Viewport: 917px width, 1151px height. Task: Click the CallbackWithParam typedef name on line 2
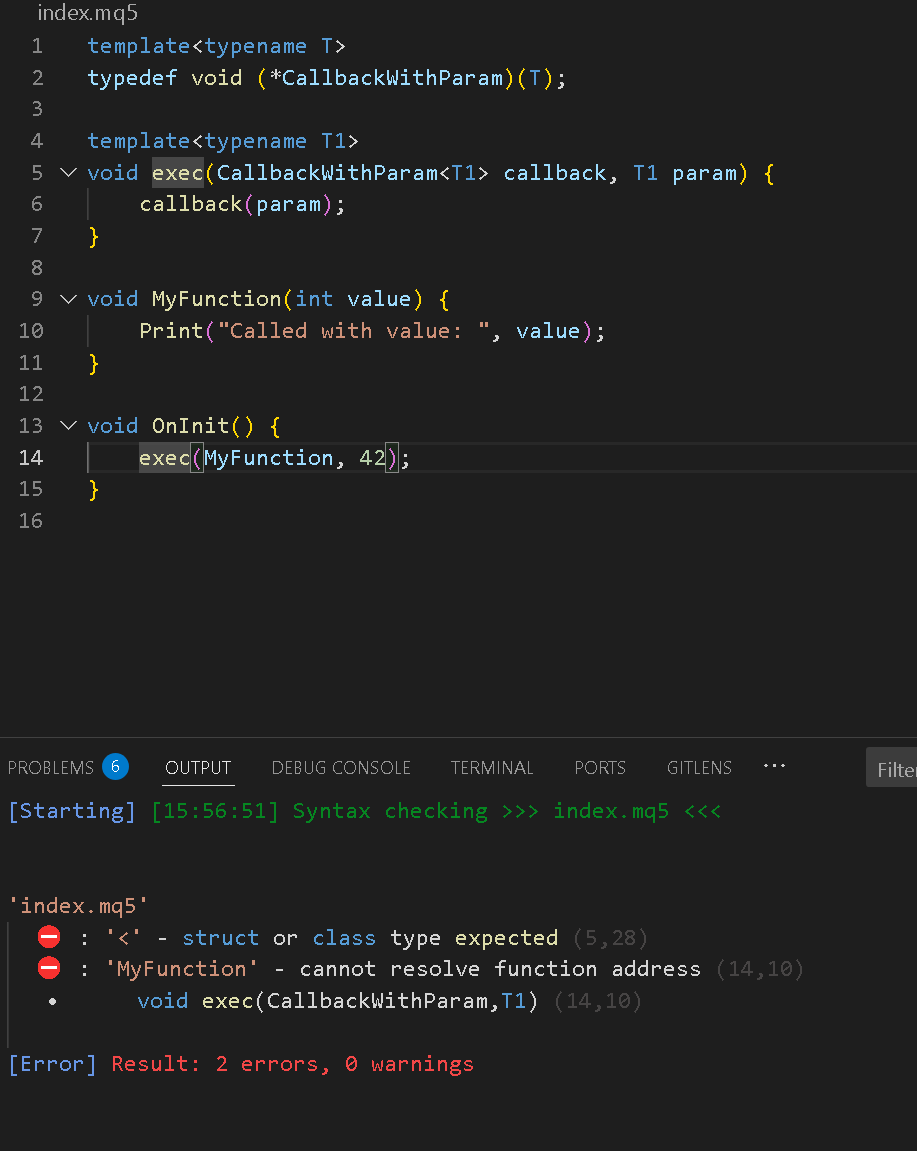pos(392,78)
